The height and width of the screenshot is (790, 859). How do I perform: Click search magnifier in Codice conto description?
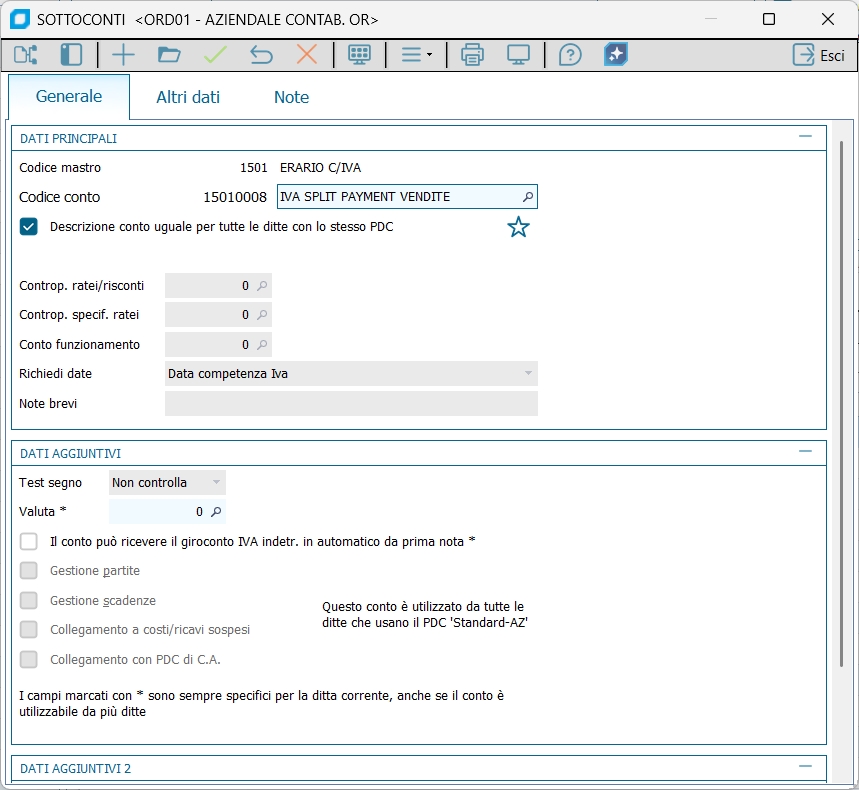tap(528, 197)
